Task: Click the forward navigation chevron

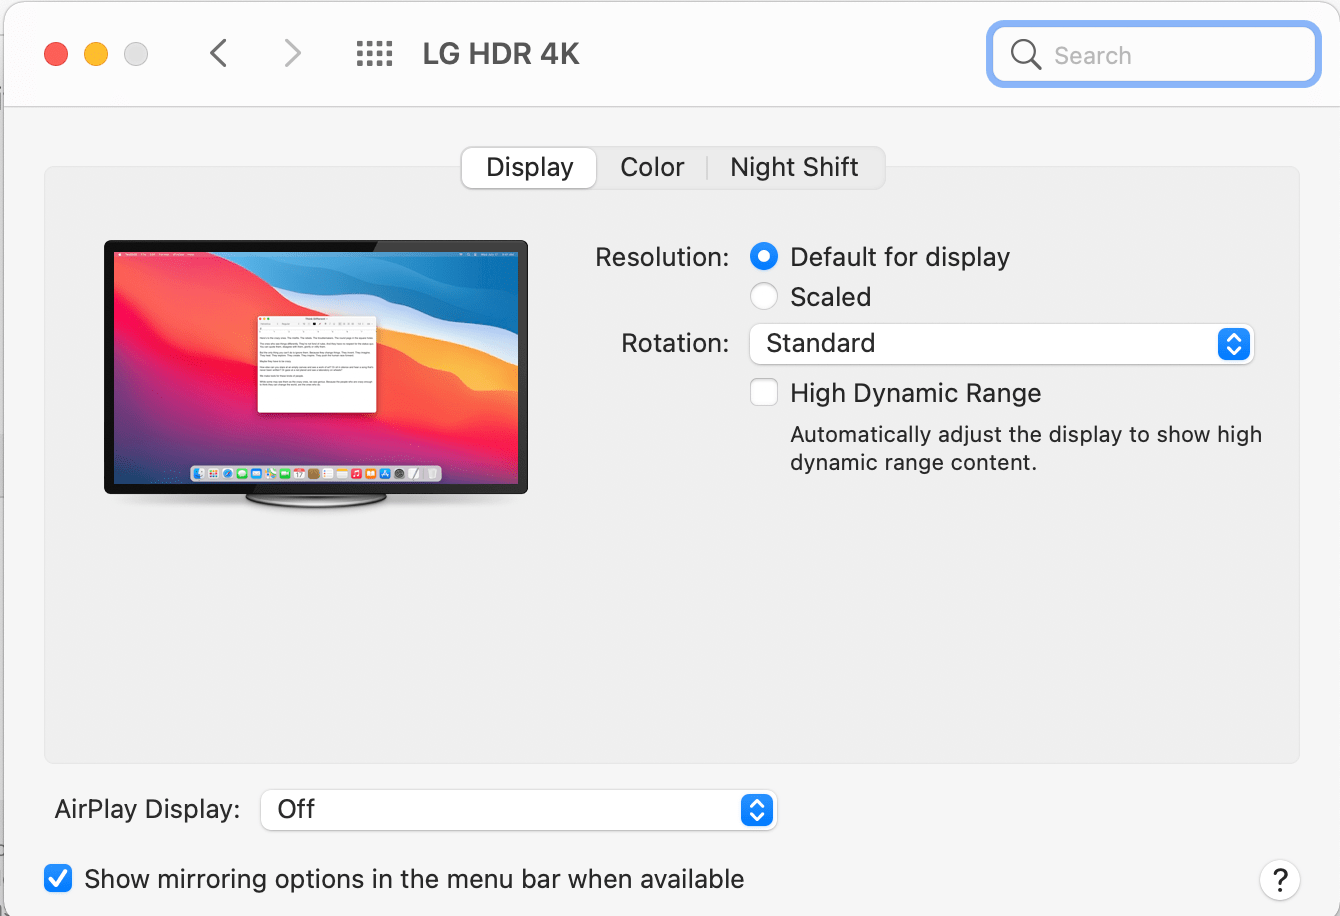Action: tap(291, 53)
